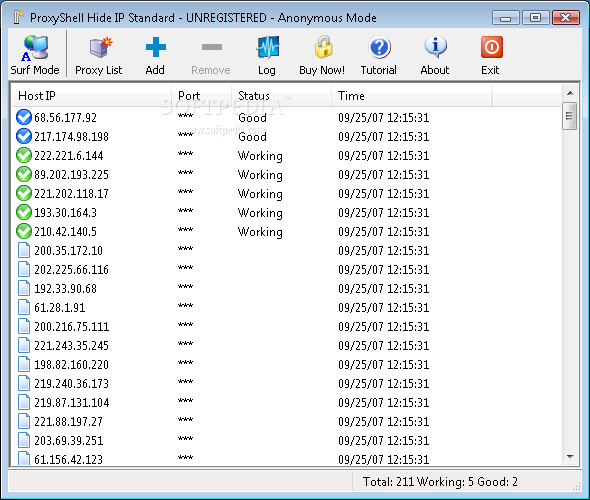The image size is (590, 500).
Task: Click blue check icon for 217.174.98.198
Action: pos(24,136)
